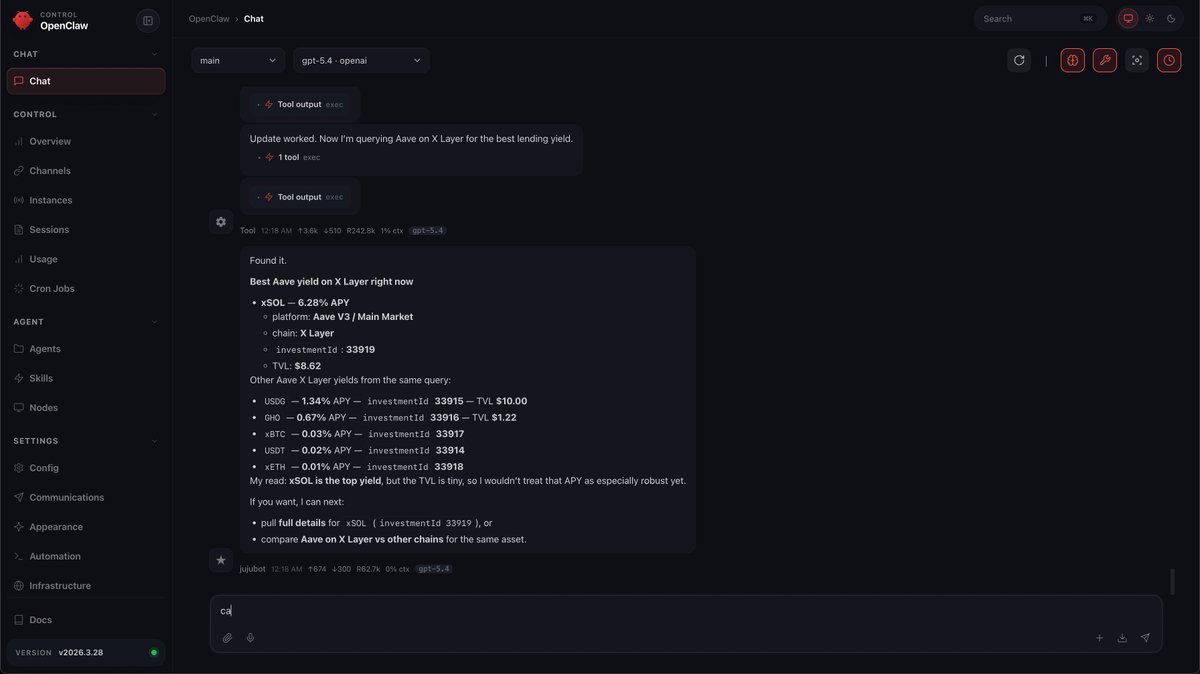Collapse the sidebar with the panel toggle
This screenshot has width=1200, height=674.
[148, 20]
